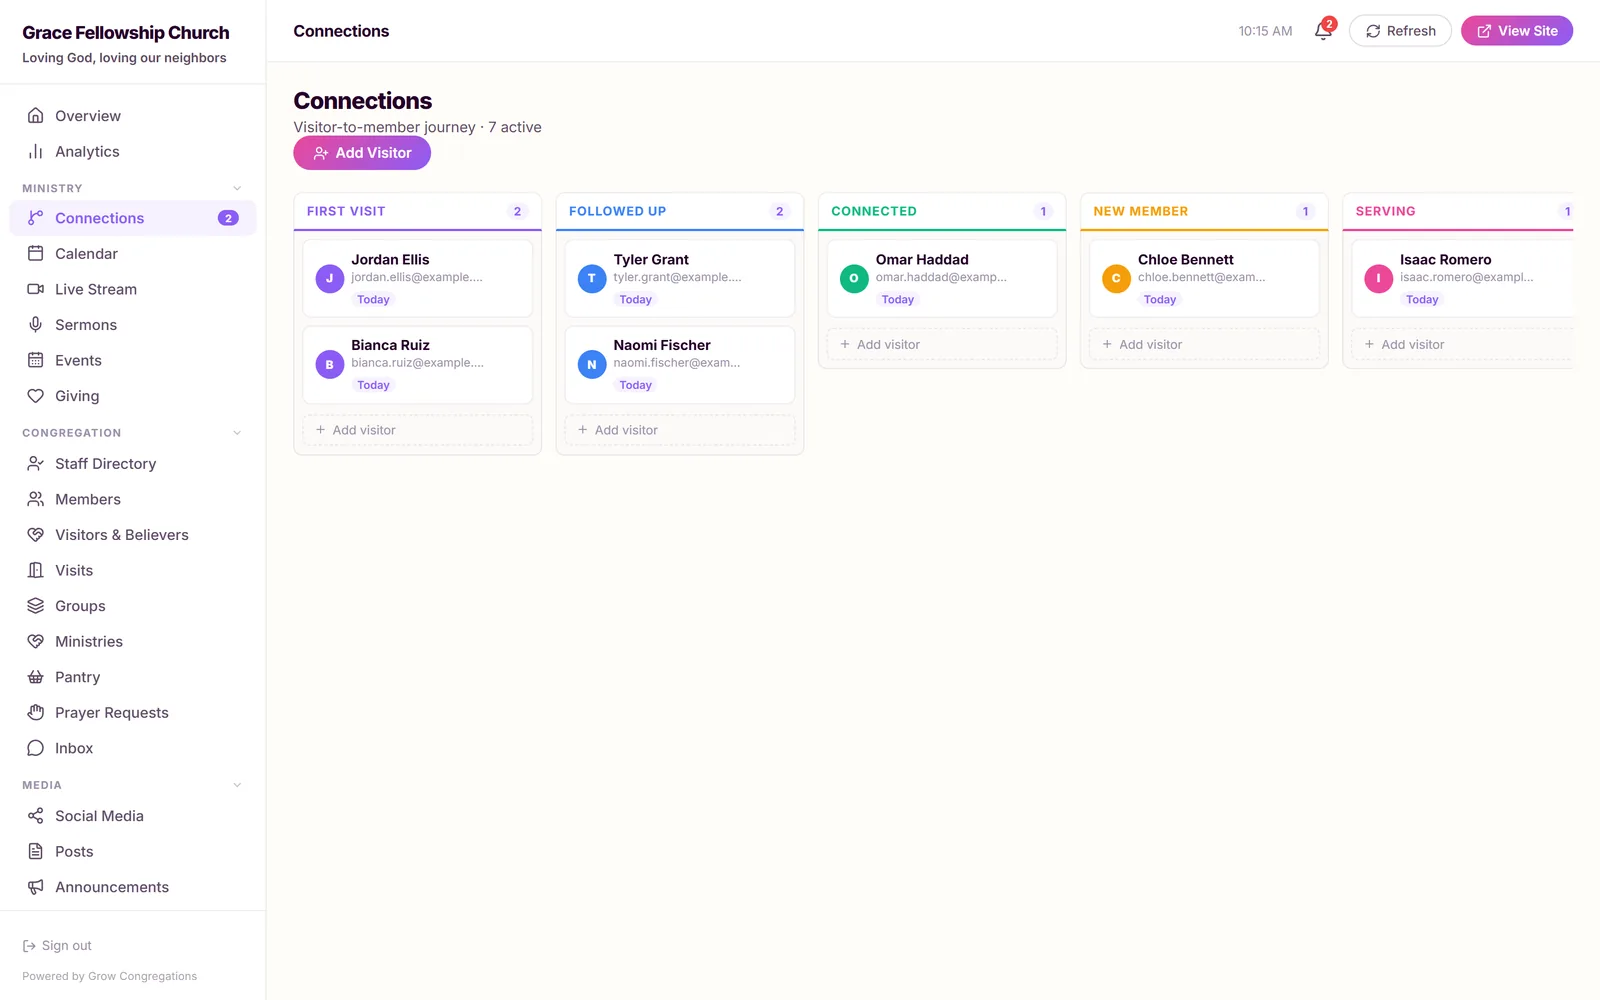The width and height of the screenshot is (1600, 1000).
Task: Click the Refresh button
Action: pos(1400,31)
